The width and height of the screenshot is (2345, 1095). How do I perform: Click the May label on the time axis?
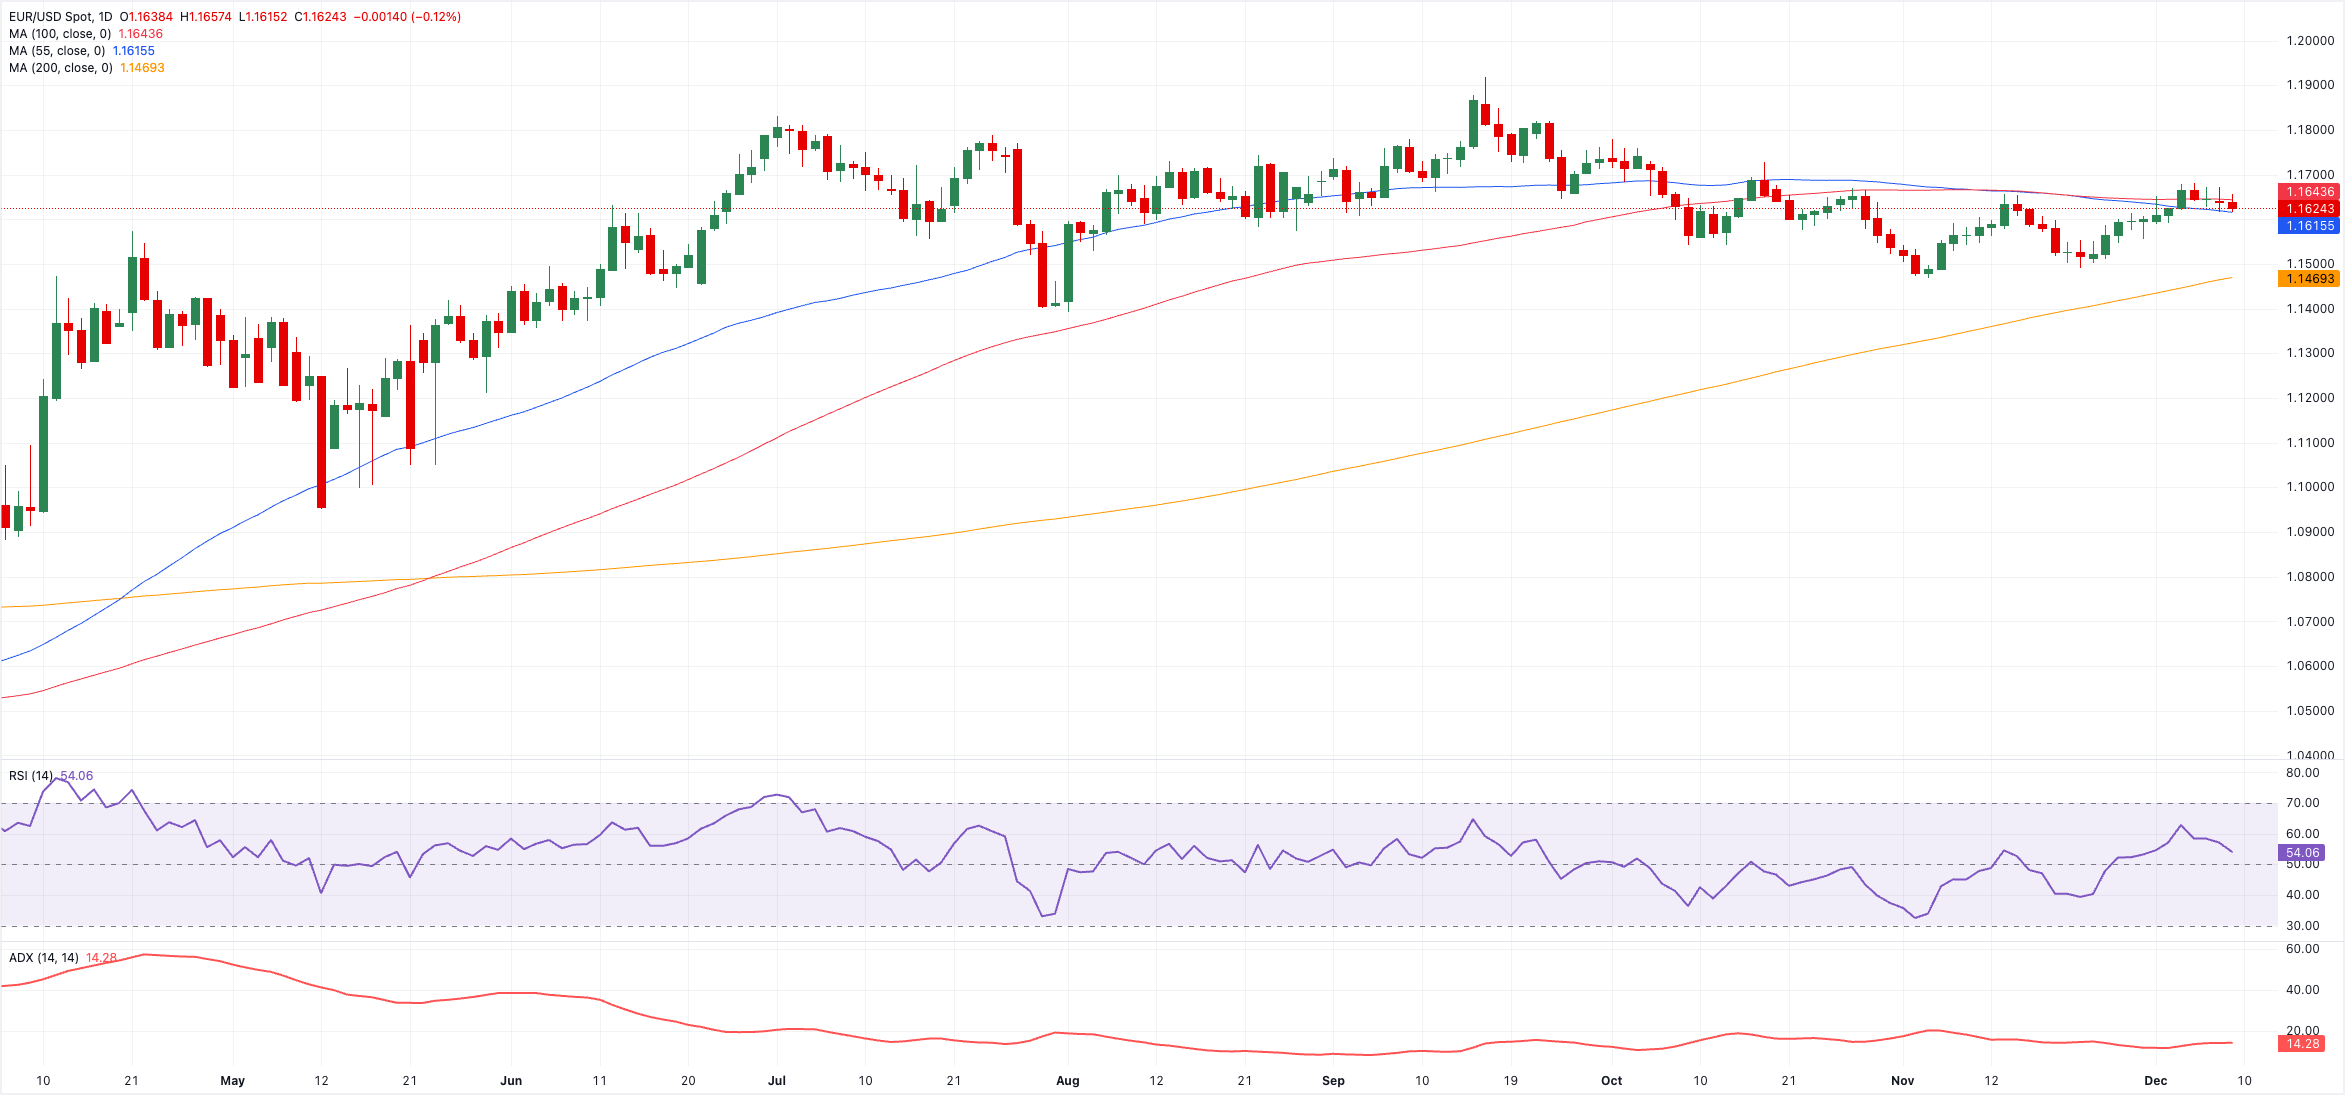(232, 1081)
